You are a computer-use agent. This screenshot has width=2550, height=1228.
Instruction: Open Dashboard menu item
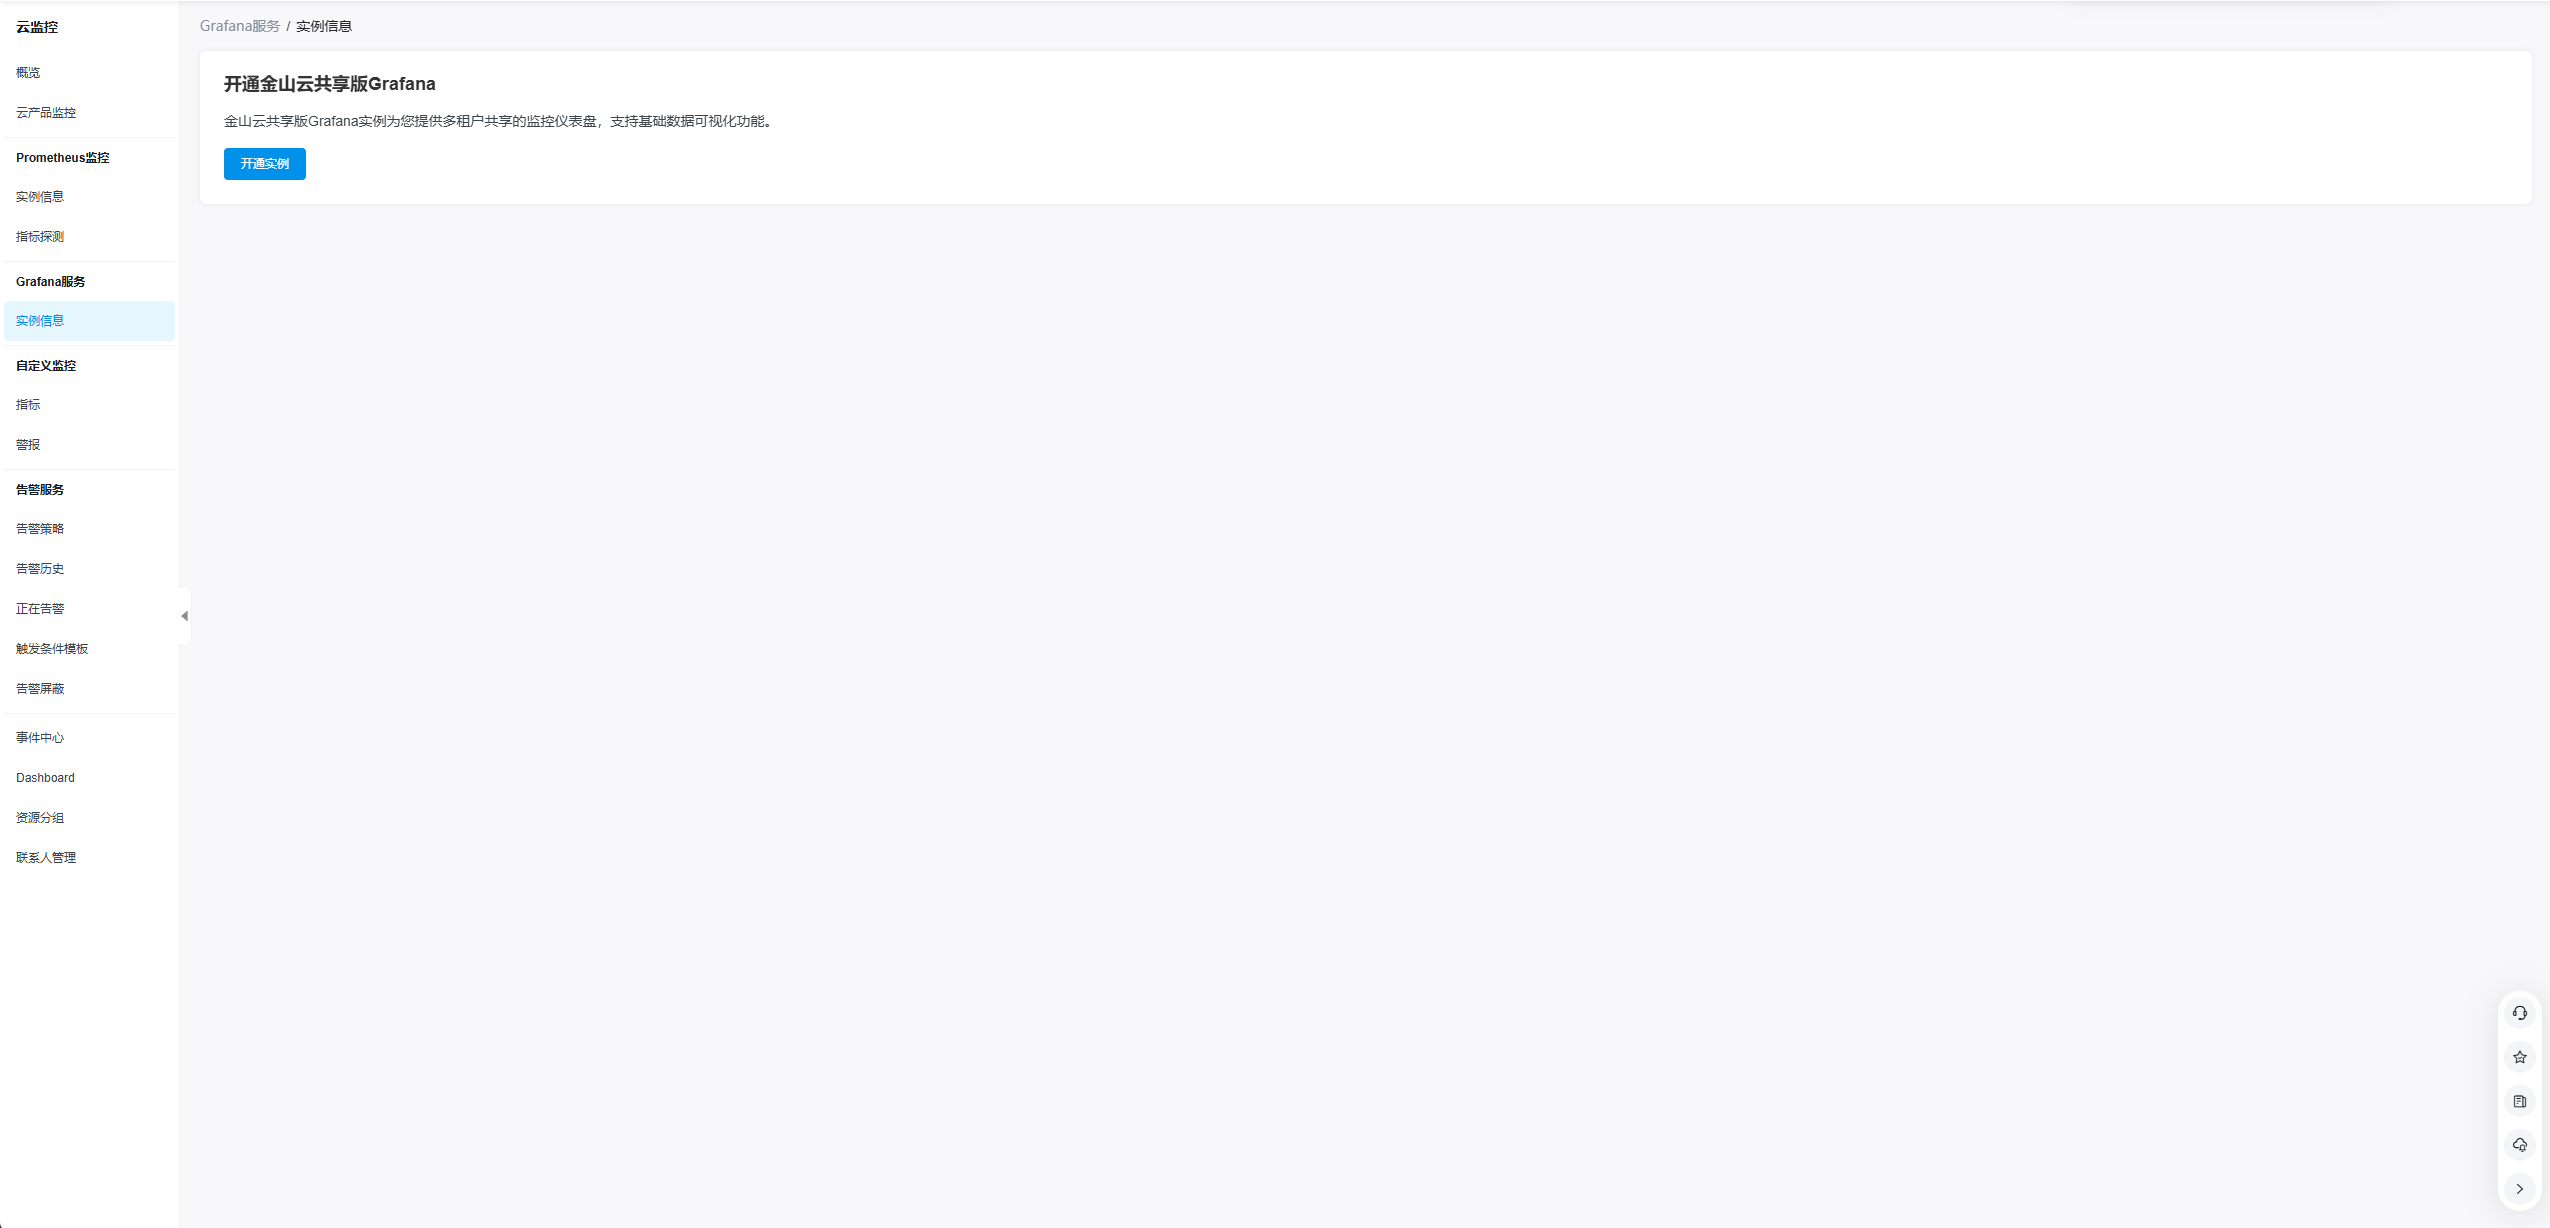tap(45, 778)
